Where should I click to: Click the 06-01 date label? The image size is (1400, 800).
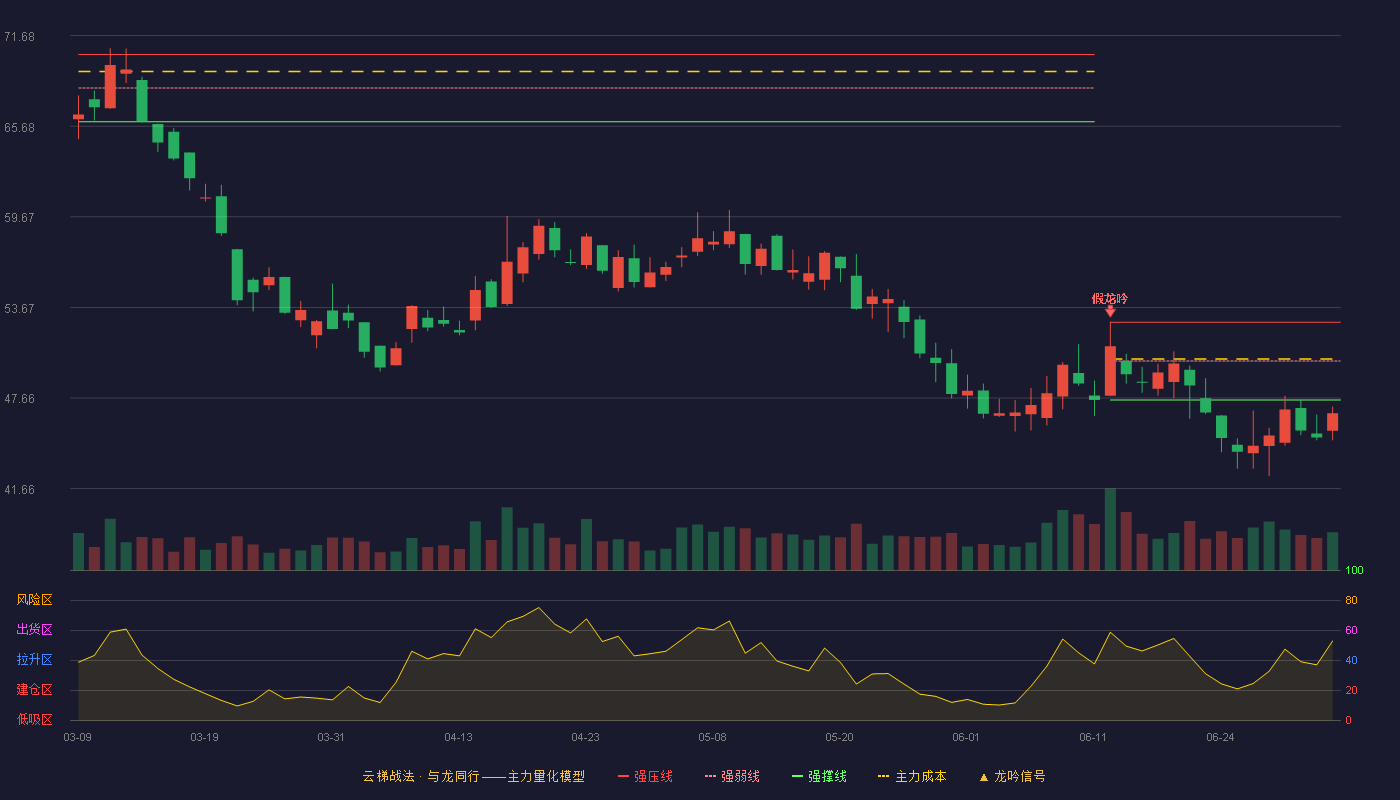[x=966, y=737]
